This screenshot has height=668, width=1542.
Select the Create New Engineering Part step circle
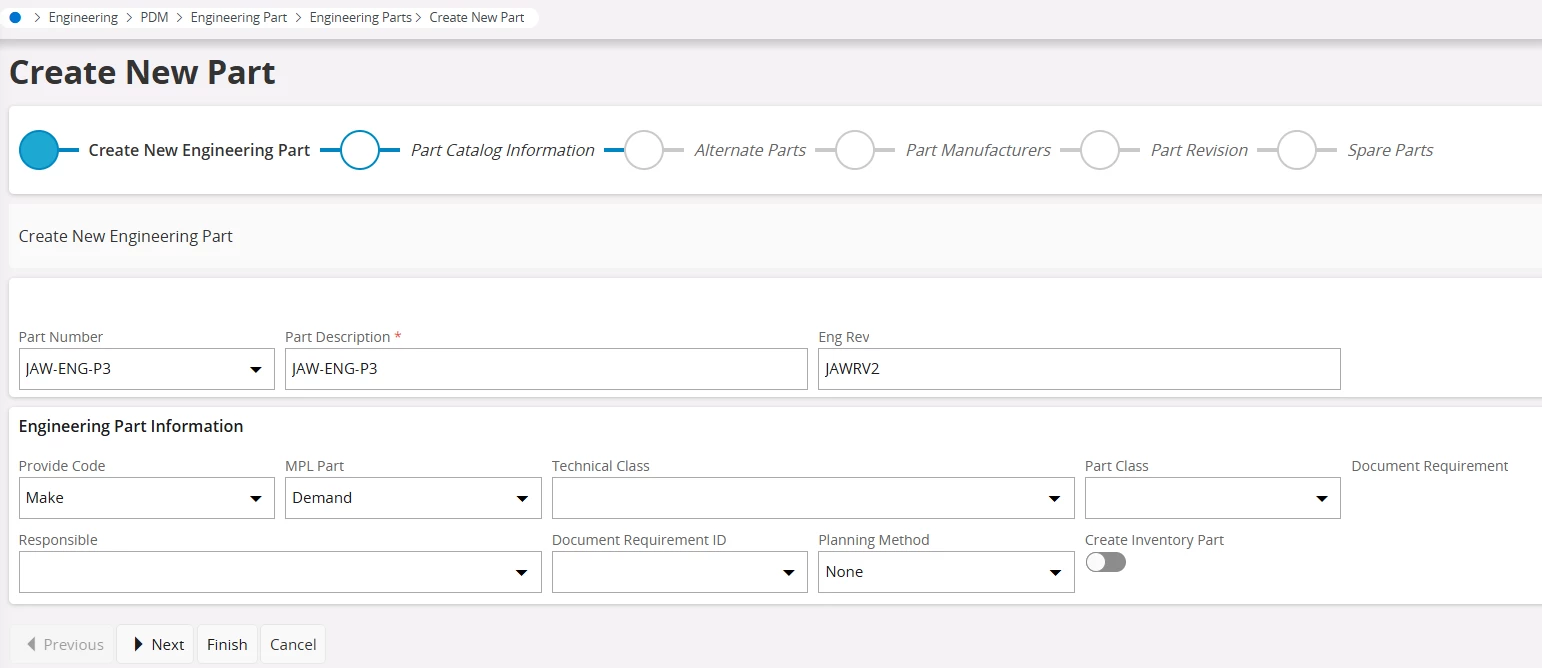coord(39,150)
